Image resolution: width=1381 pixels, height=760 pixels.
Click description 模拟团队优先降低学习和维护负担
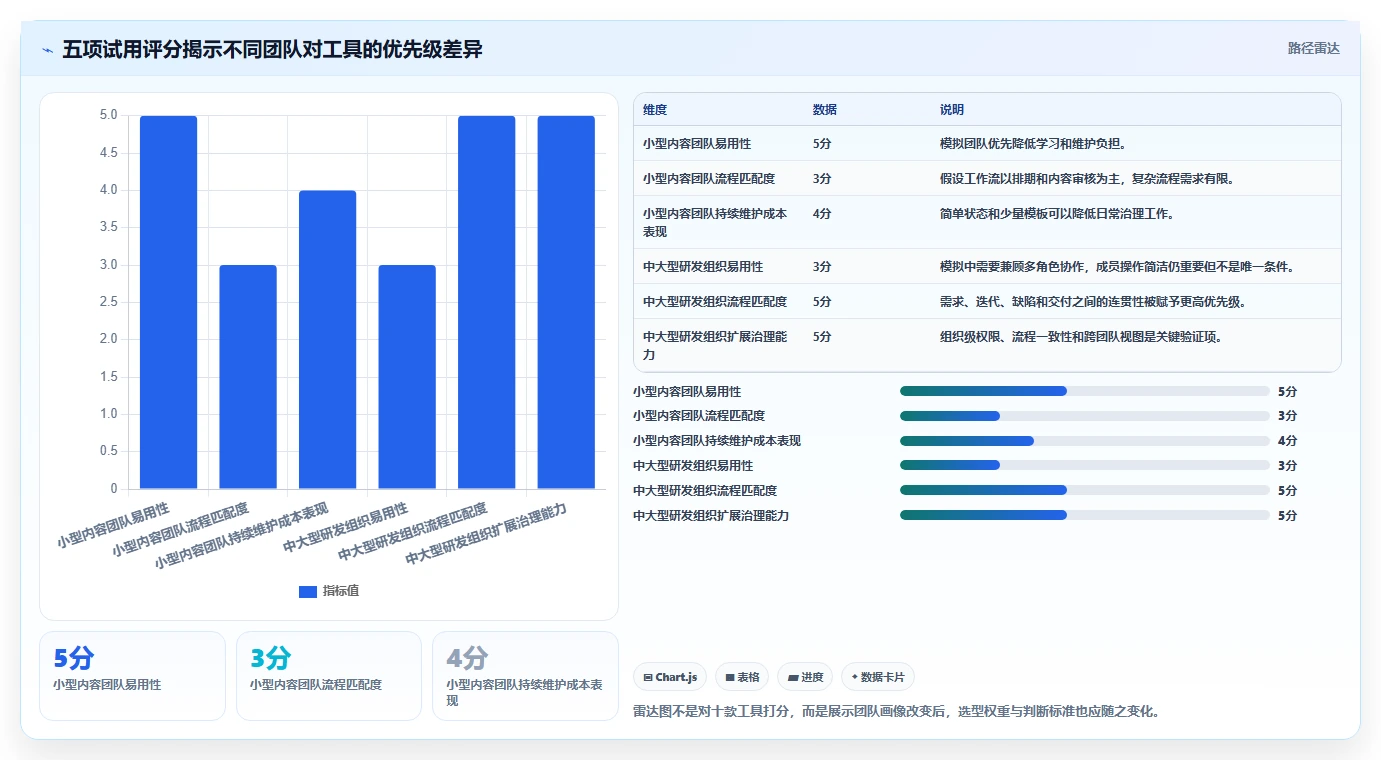coord(1033,143)
